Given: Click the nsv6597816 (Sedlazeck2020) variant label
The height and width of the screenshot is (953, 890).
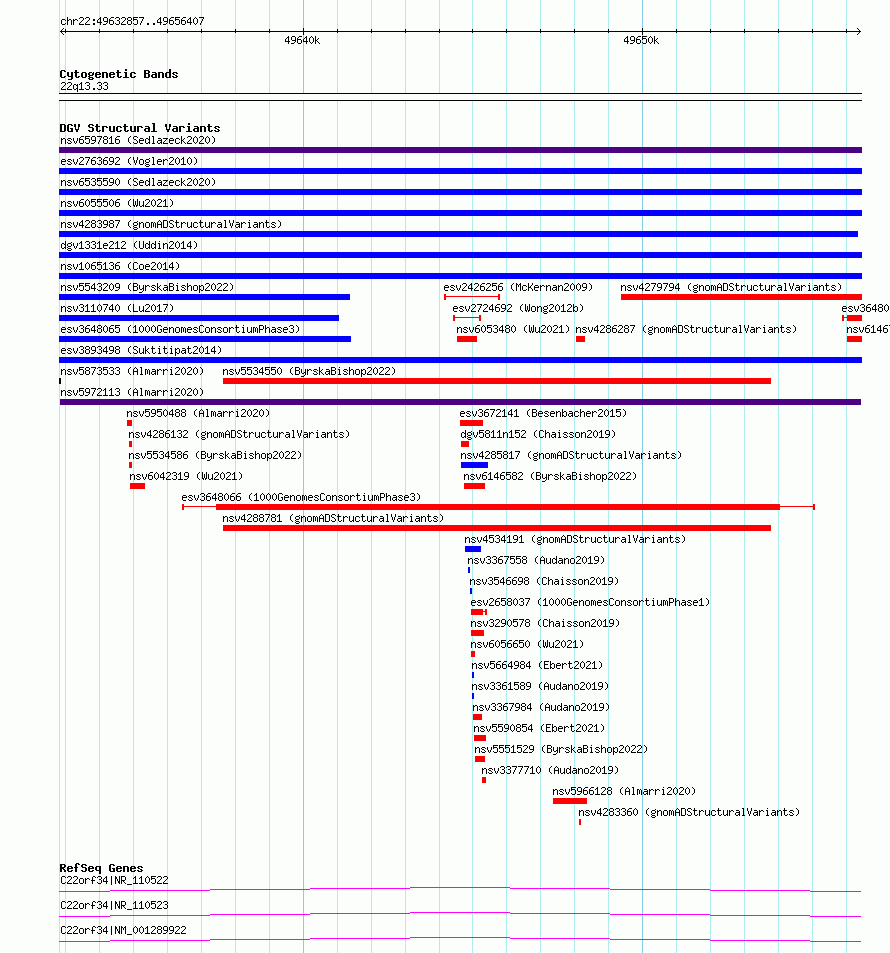Looking at the screenshot, I should coord(138,140).
